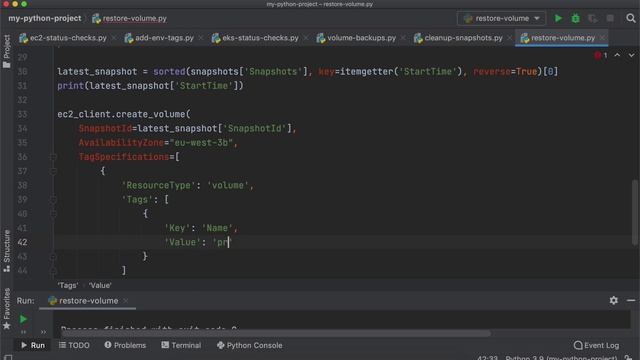Hide the Run tool window
Viewport: 640px width, 360px height.
coord(631,300)
